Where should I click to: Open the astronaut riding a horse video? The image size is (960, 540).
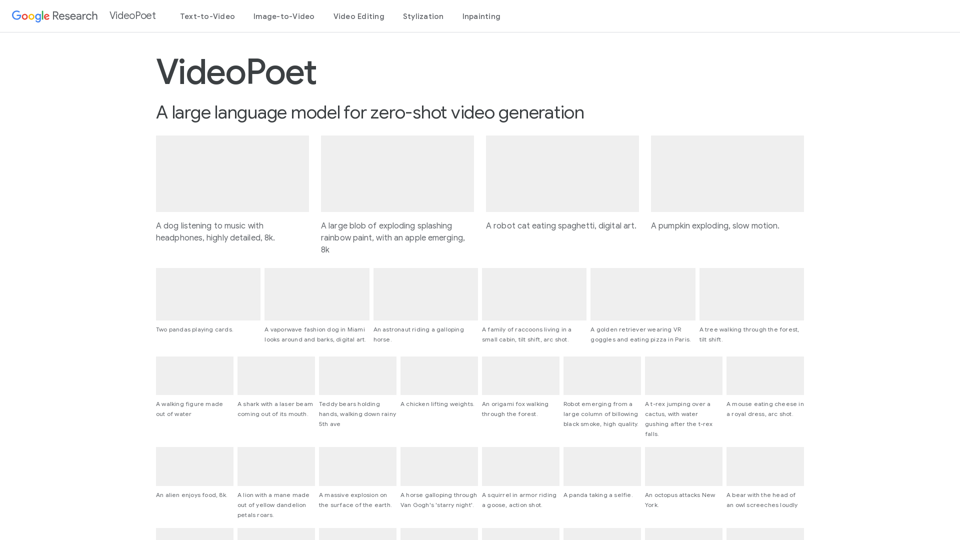pos(425,294)
